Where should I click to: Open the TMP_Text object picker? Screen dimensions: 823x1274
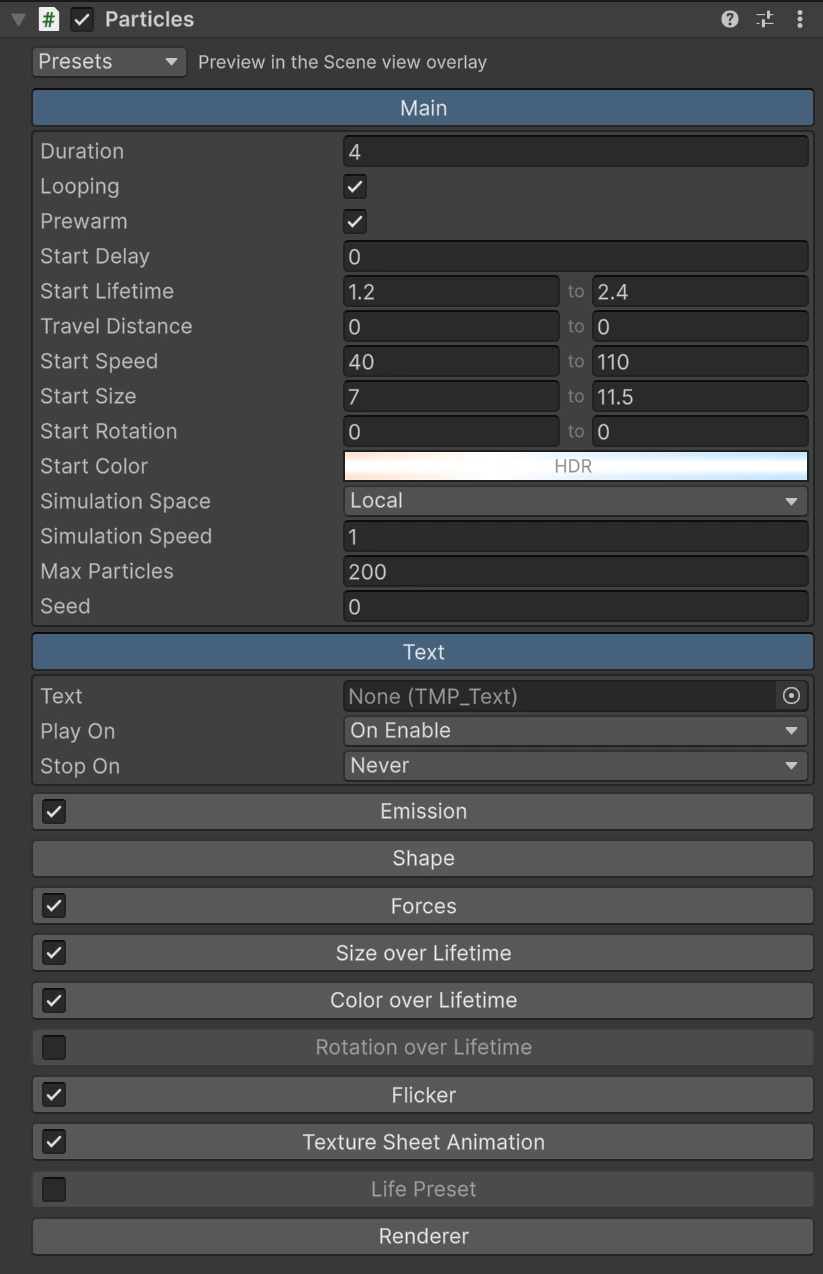click(x=792, y=696)
